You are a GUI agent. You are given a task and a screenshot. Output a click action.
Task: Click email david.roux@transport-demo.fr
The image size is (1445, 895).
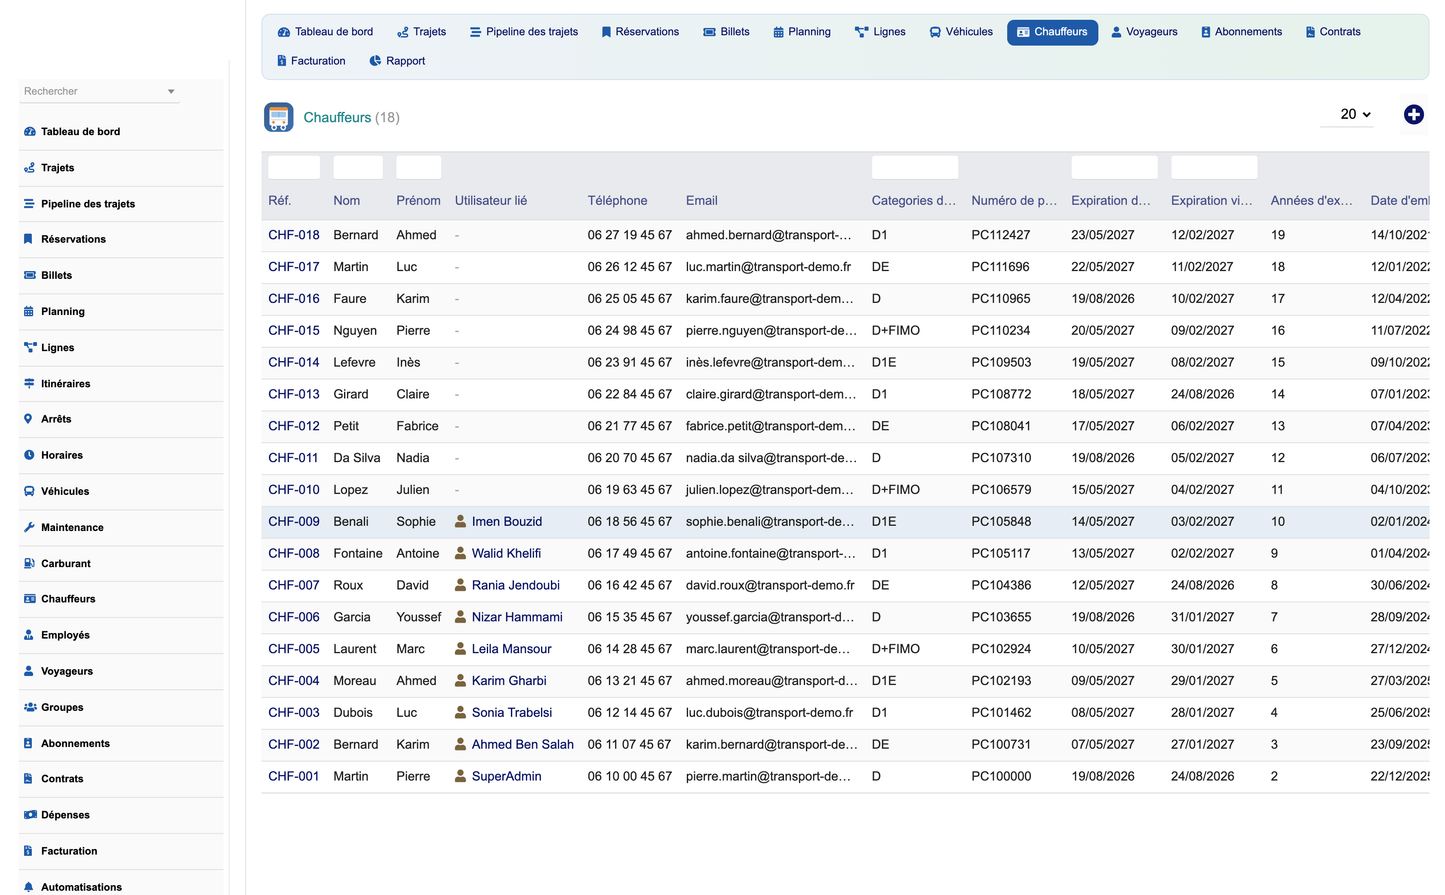click(770, 585)
